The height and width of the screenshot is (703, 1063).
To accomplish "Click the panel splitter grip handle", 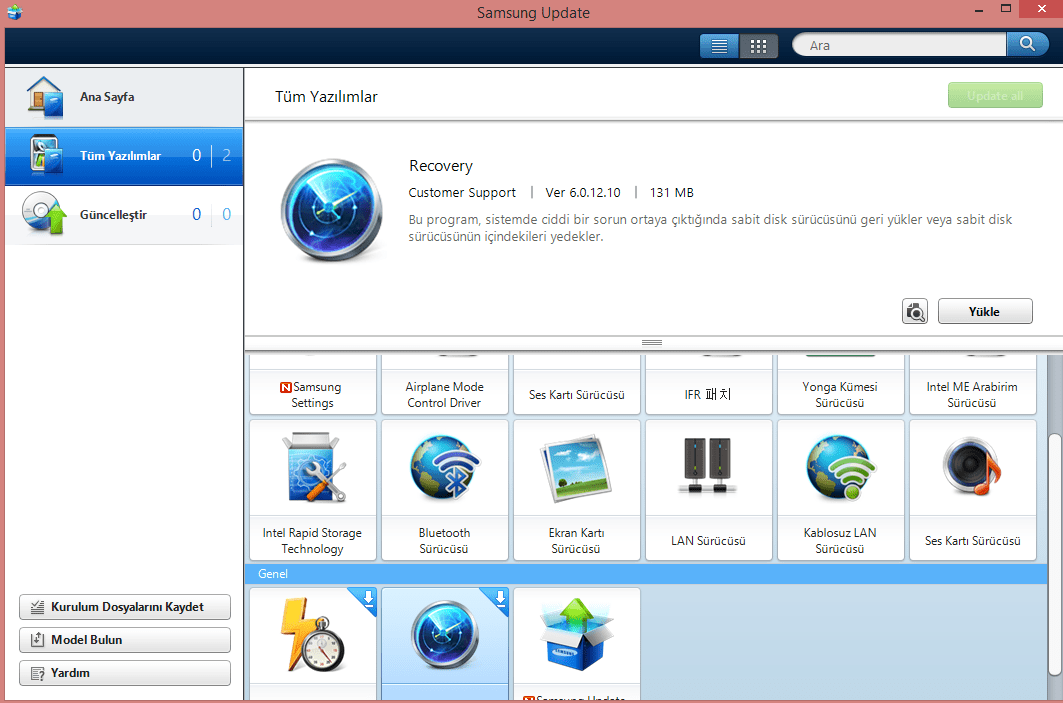I will click(x=651, y=342).
